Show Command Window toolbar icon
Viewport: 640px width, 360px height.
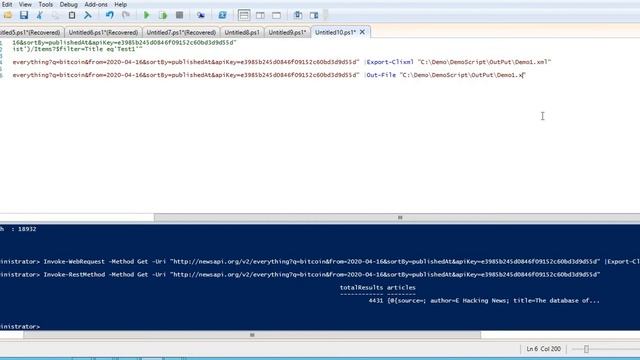coord(298,16)
